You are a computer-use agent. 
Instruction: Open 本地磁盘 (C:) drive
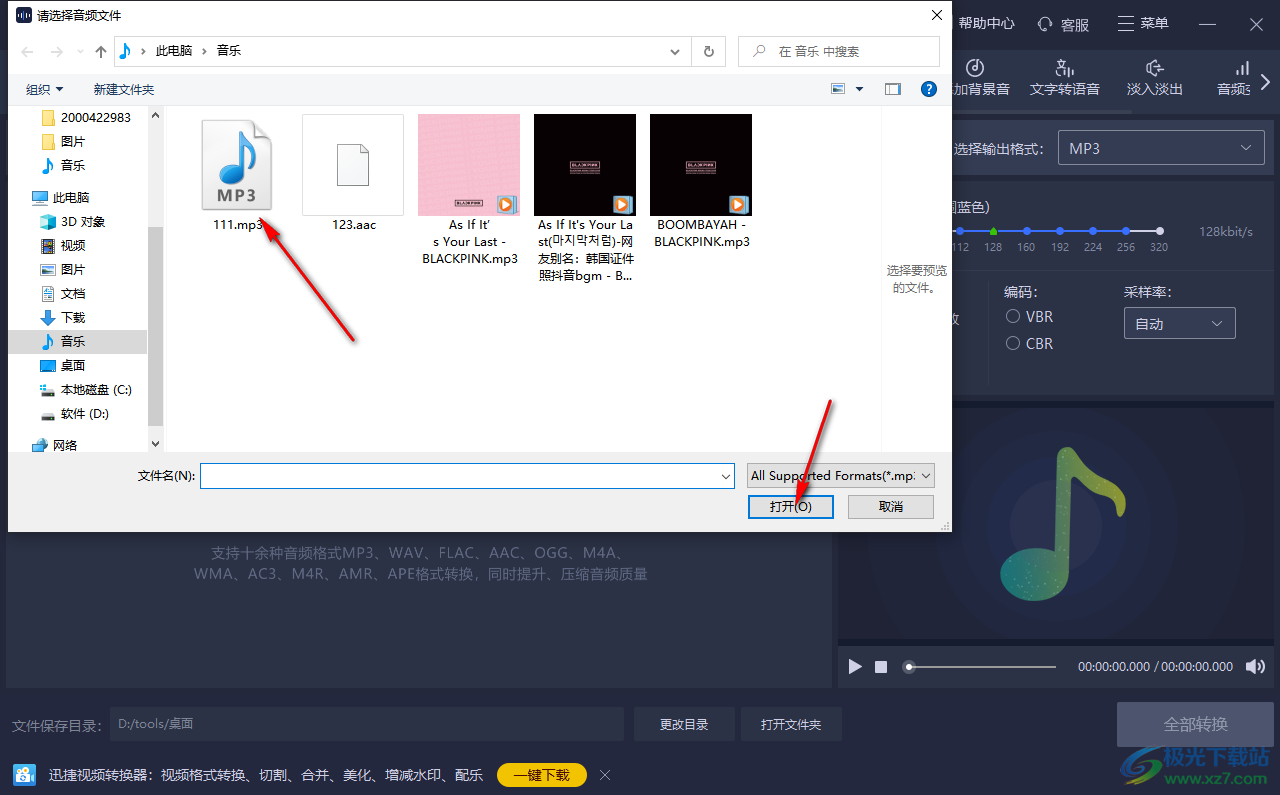86,389
